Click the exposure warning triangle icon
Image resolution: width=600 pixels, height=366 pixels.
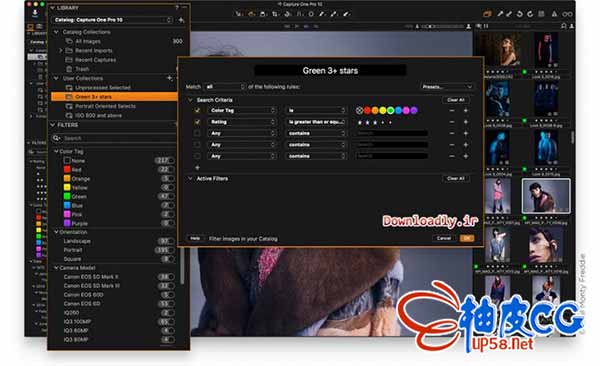coord(554,14)
